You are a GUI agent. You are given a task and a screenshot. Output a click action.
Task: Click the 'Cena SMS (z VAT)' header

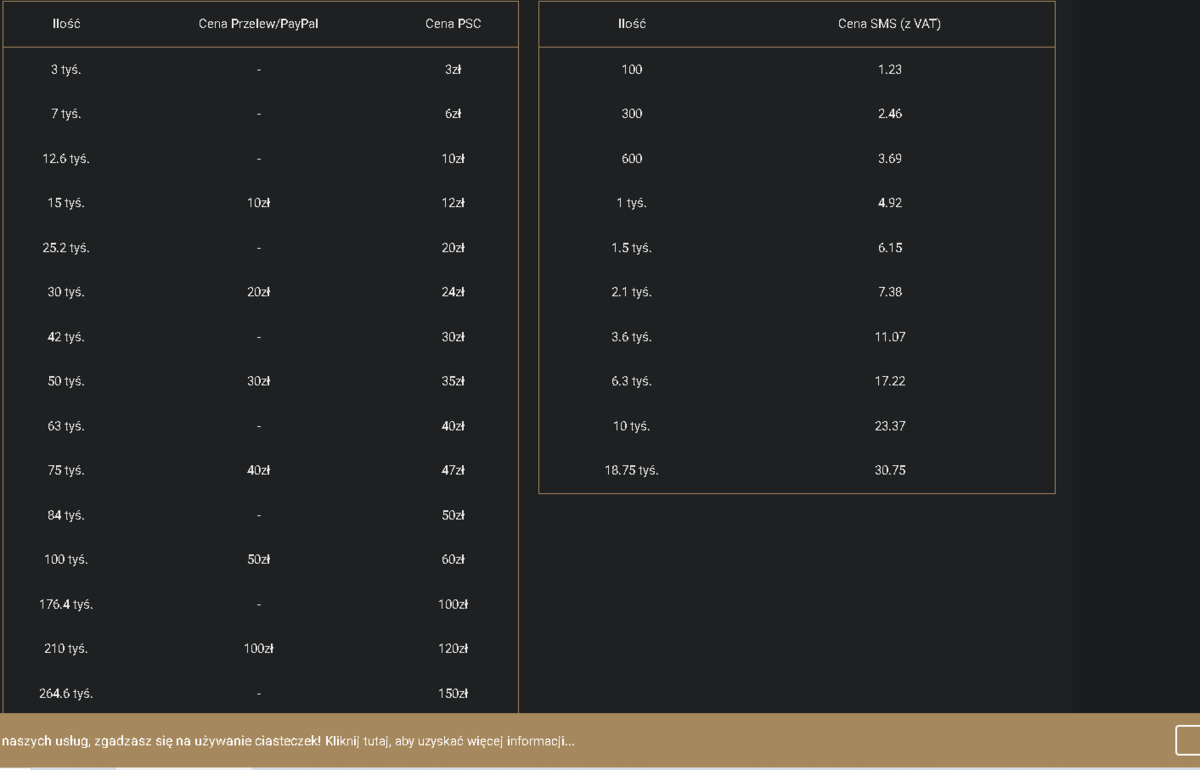coord(889,24)
